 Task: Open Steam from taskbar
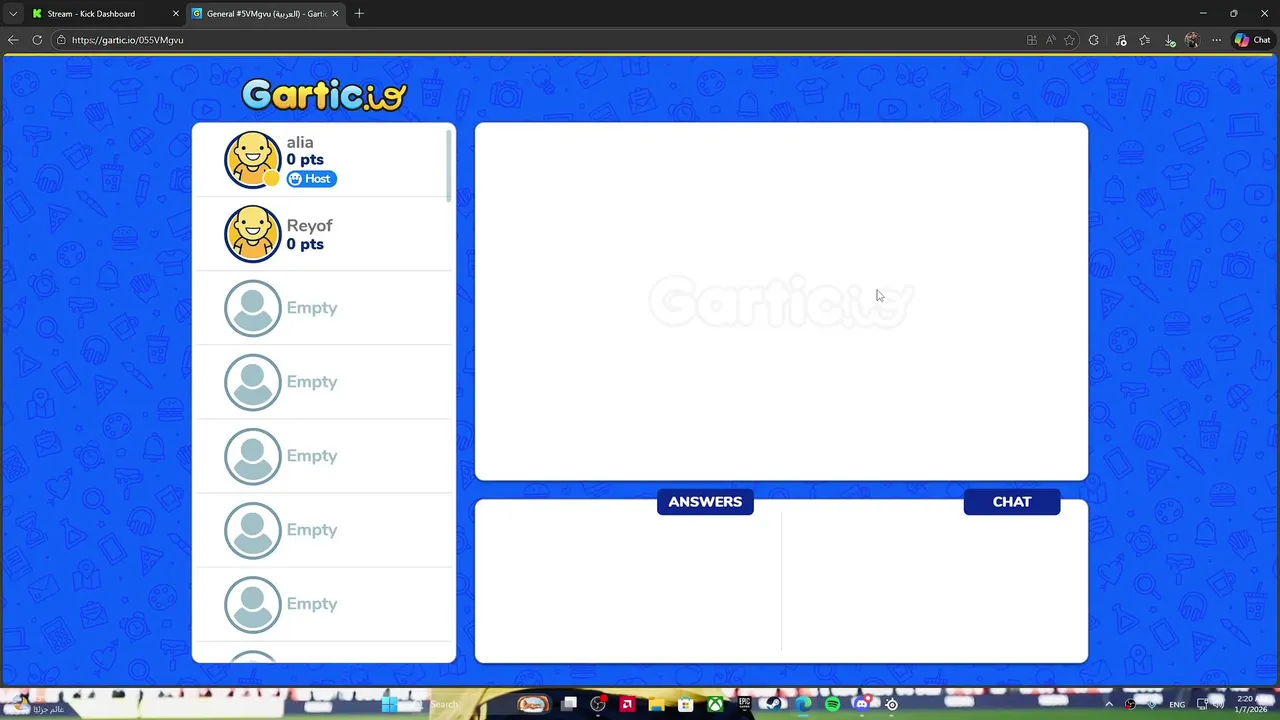(774, 704)
